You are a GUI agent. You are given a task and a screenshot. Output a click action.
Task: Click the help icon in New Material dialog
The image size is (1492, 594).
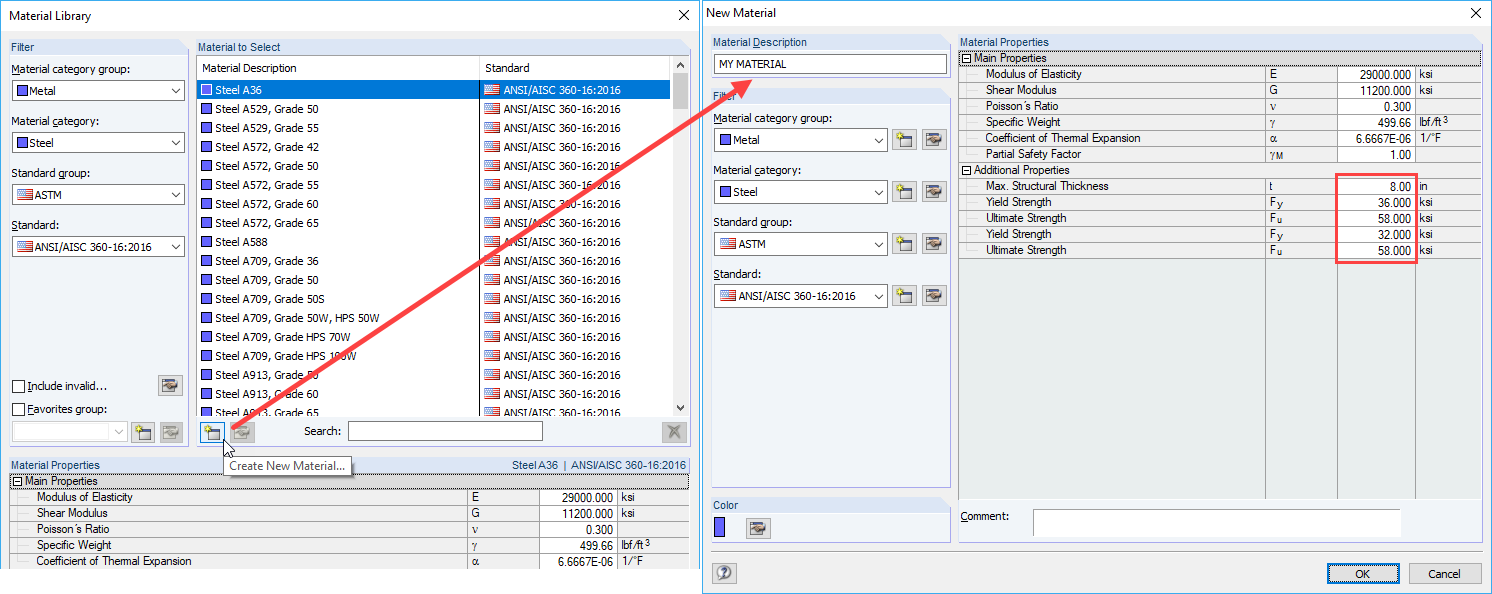click(725, 573)
